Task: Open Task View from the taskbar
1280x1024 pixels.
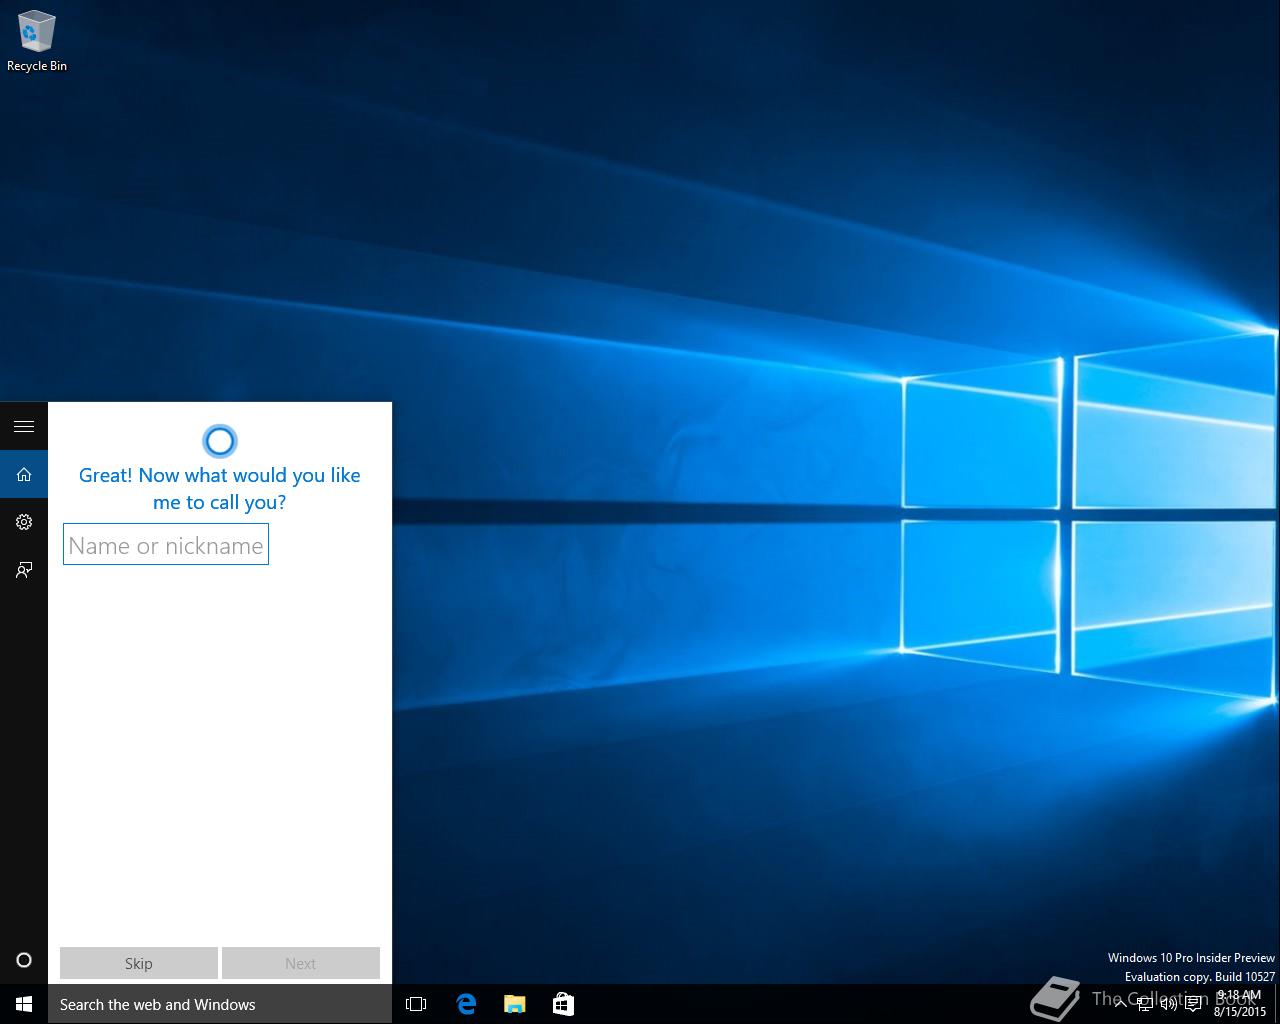Action: [416, 1004]
